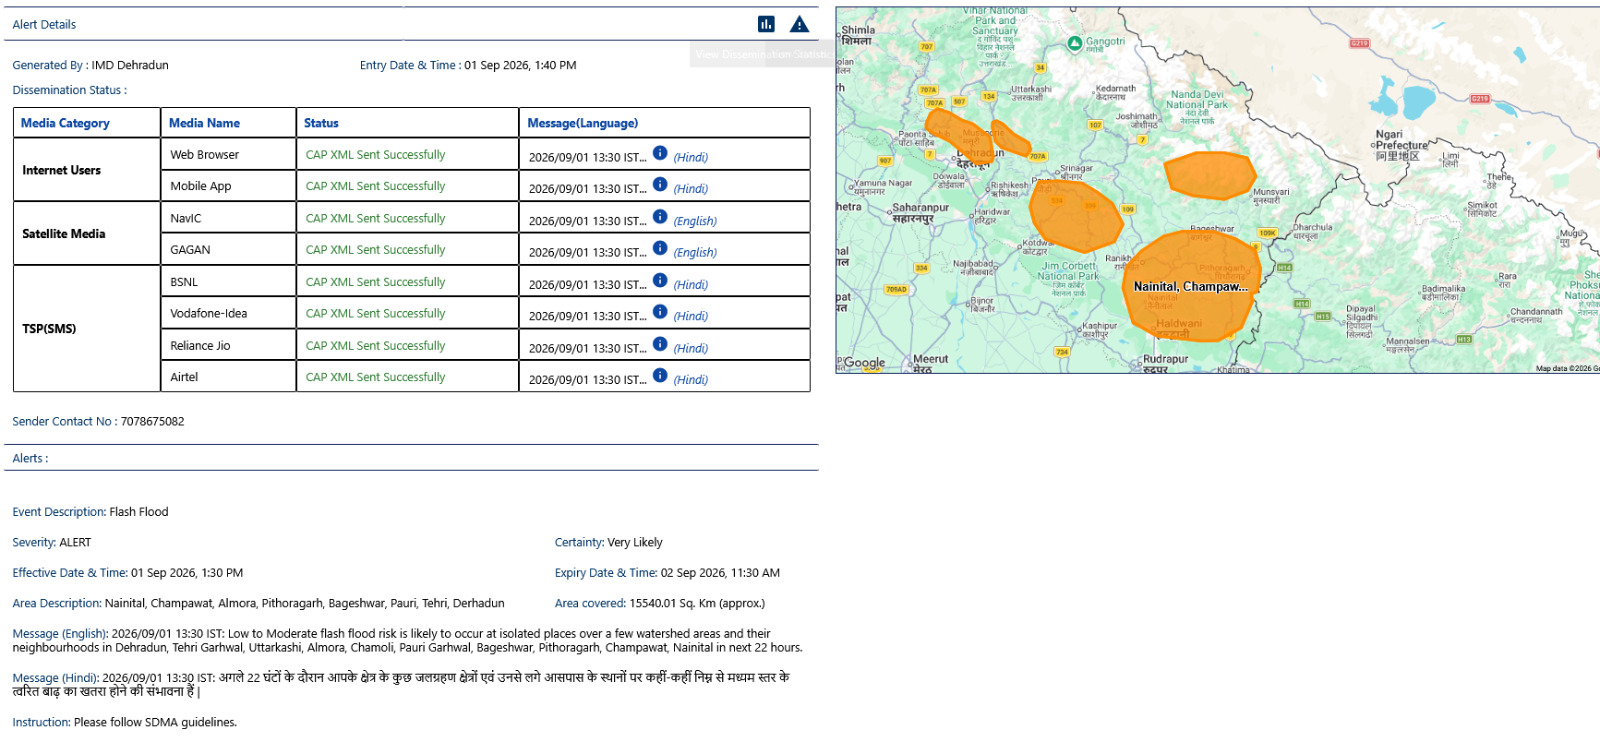Viewport: 1600px width, 742px height.
Task: Click the Mobile App media name
Action: 201,186
